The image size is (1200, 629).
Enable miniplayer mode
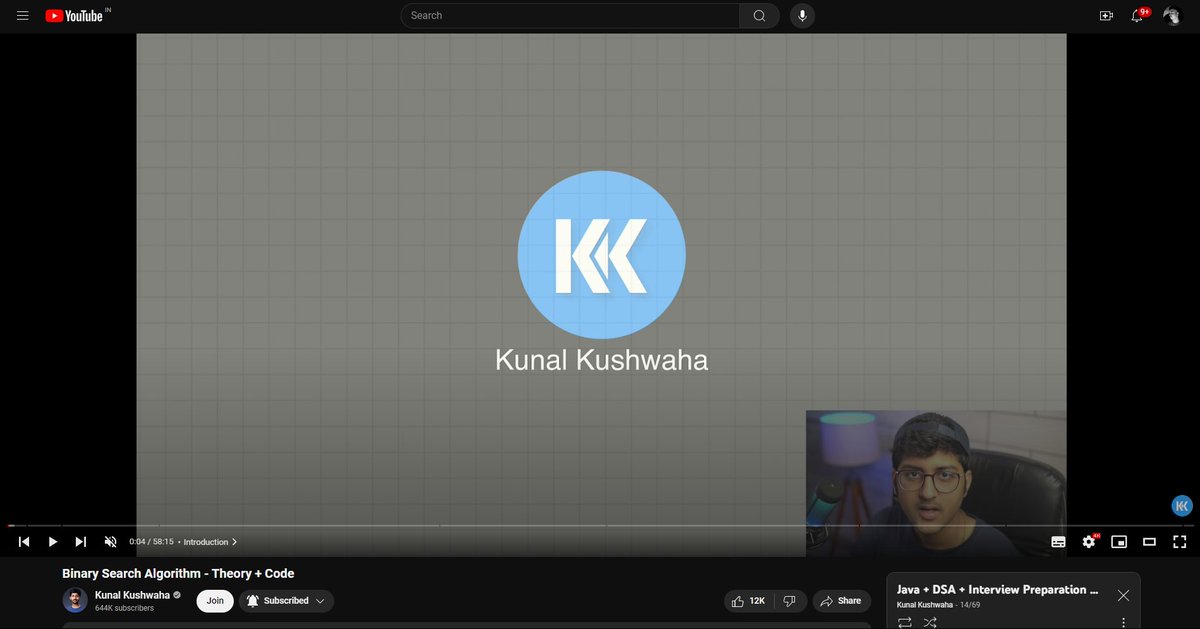click(1119, 542)
